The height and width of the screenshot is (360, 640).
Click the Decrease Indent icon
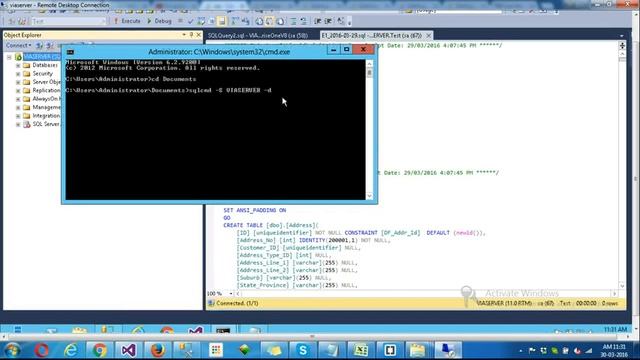point(318,21)
